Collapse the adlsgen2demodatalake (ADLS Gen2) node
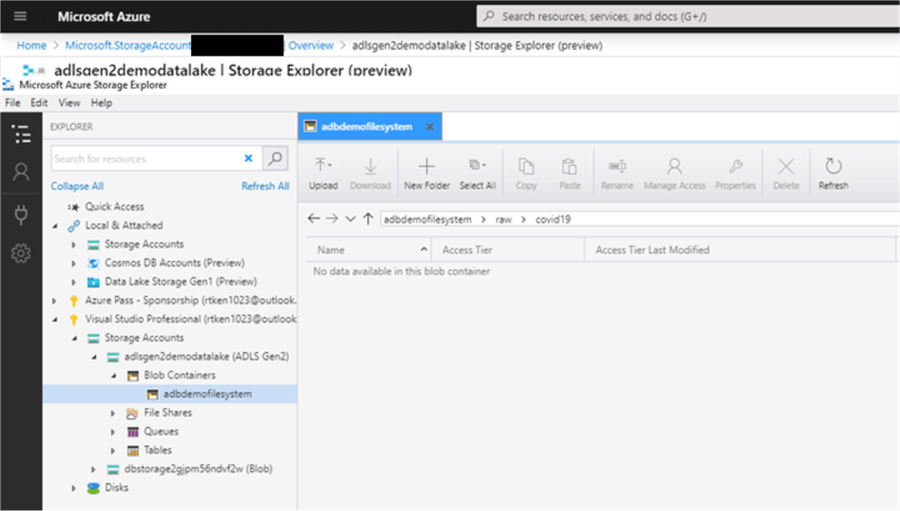This screenshot has width=900, height=511. click(x=94, y=357)
